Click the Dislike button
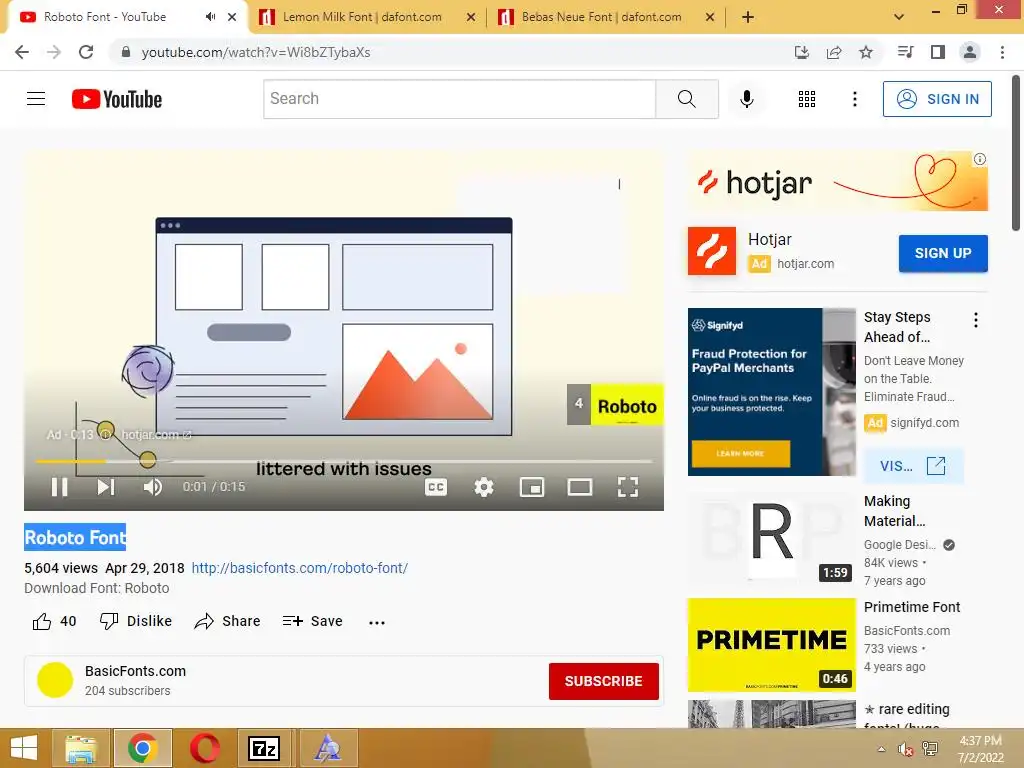The height and width of the screenshot is (768, 1024). pos(136,621)
